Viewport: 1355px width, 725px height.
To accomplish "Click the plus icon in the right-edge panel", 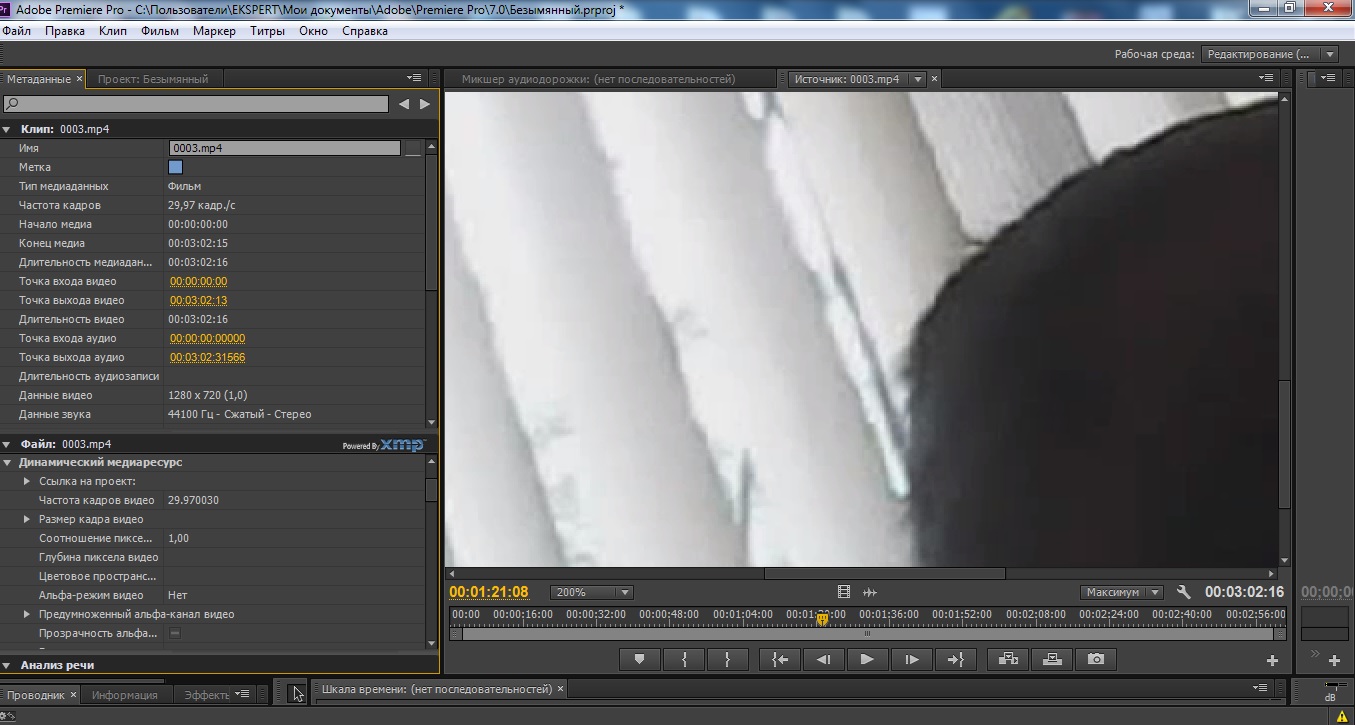I will coord(1334,660).
